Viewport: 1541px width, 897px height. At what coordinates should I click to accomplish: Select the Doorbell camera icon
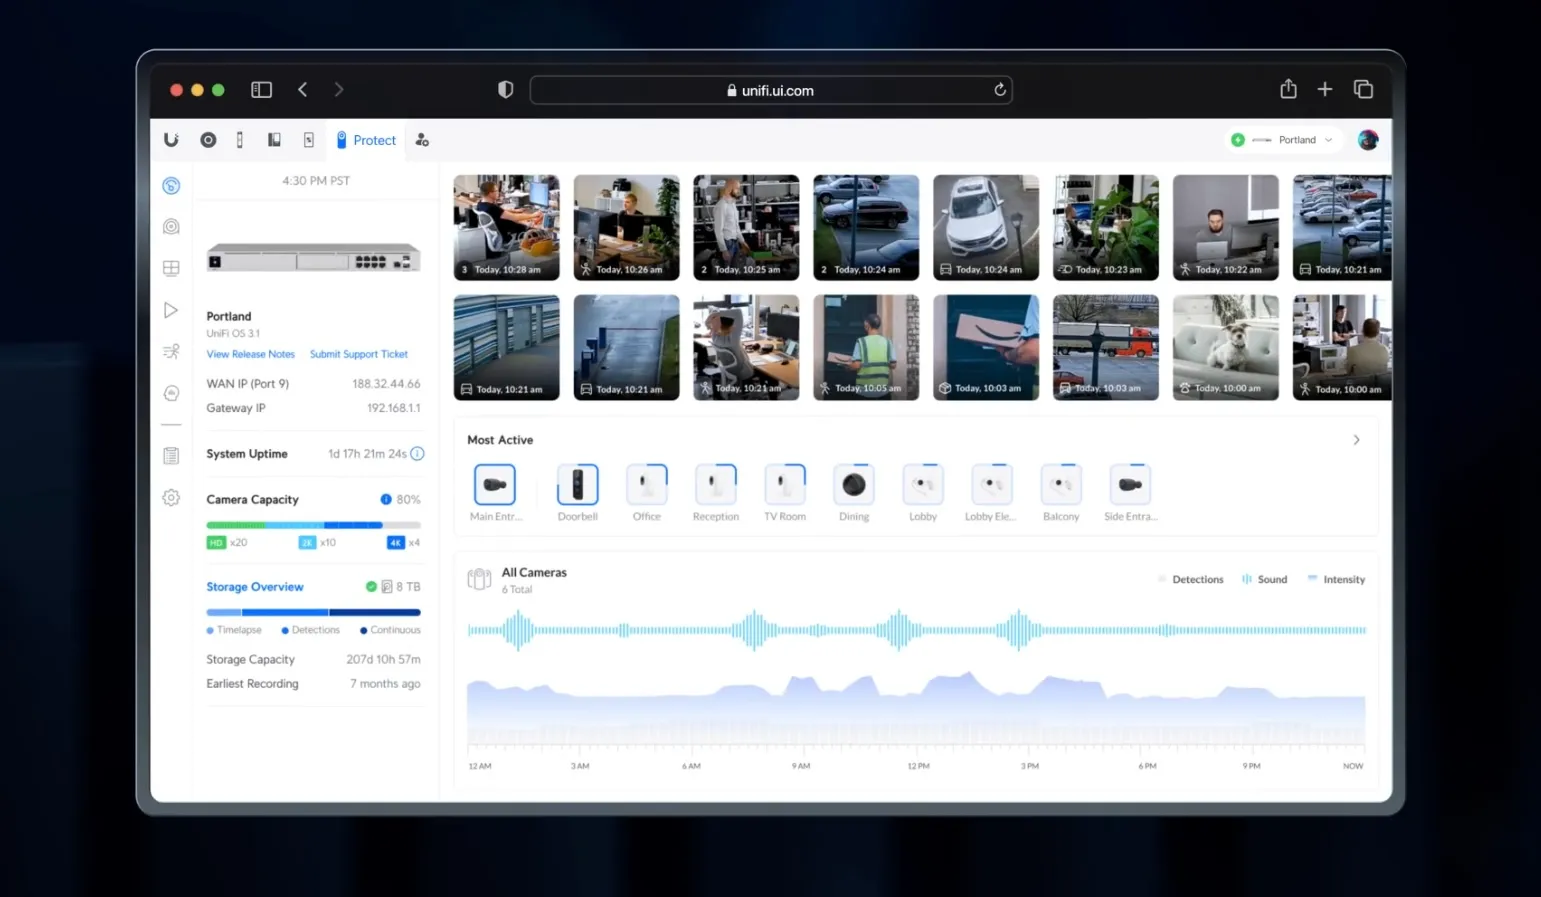click(577, 486)
